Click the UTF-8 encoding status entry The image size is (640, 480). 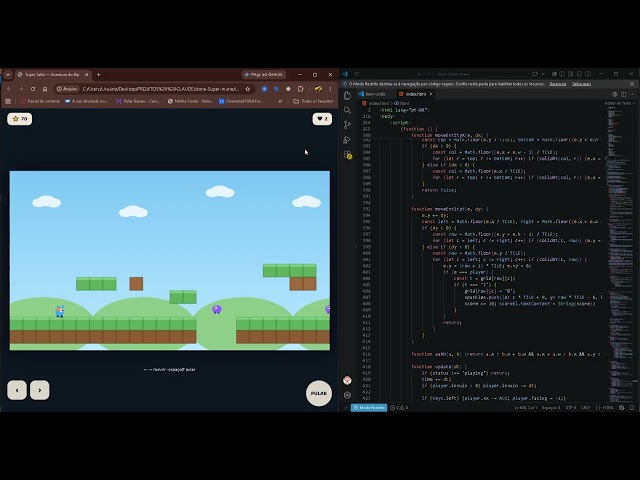[571, 407]
